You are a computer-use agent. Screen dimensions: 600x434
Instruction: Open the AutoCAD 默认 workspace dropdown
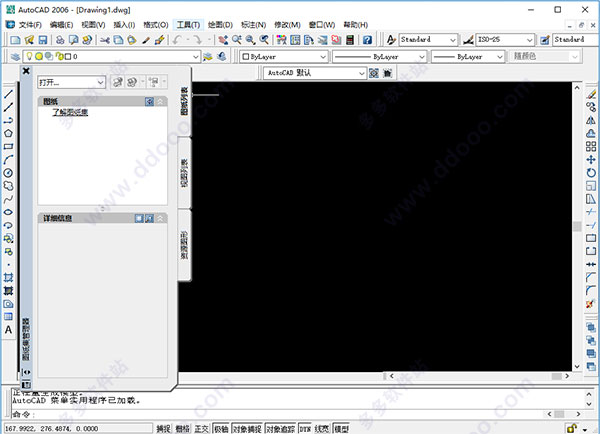(315, 73)
